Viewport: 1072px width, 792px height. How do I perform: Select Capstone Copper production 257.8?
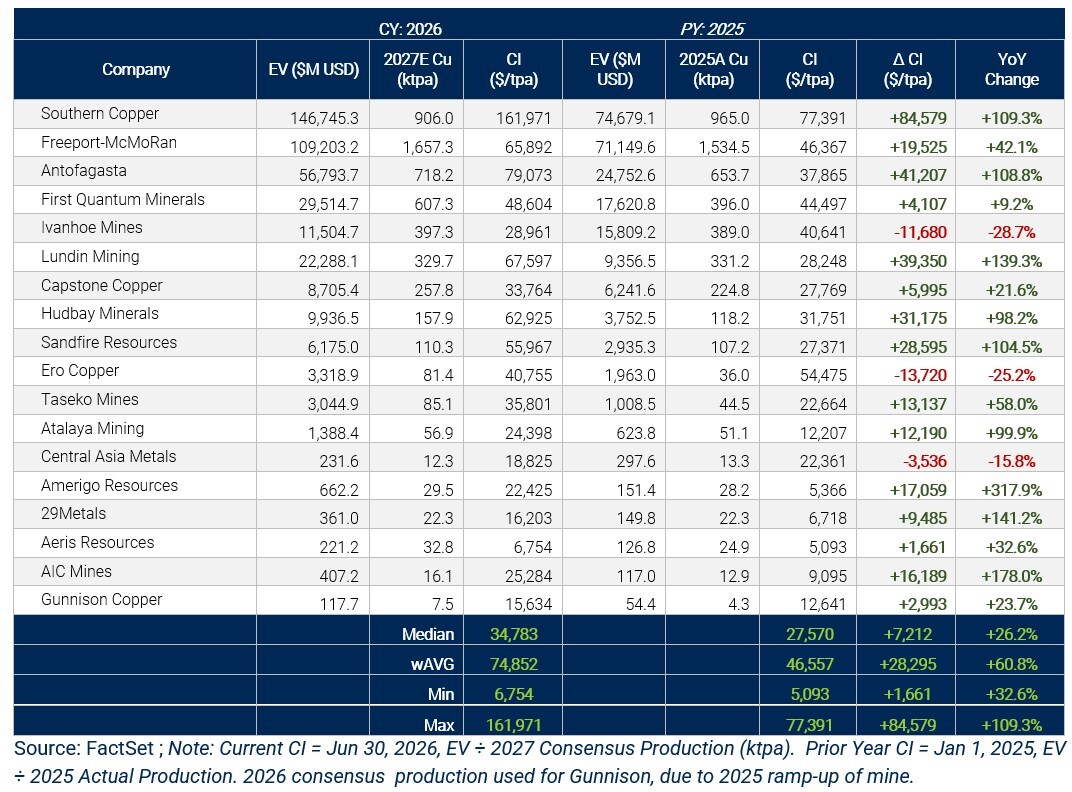tap(434, 289)
